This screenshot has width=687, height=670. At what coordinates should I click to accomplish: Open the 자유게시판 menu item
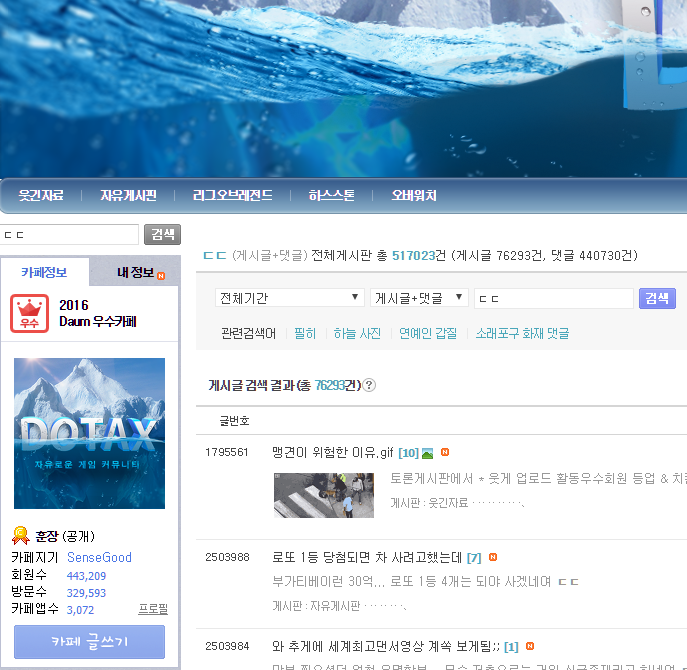[128, 195]
